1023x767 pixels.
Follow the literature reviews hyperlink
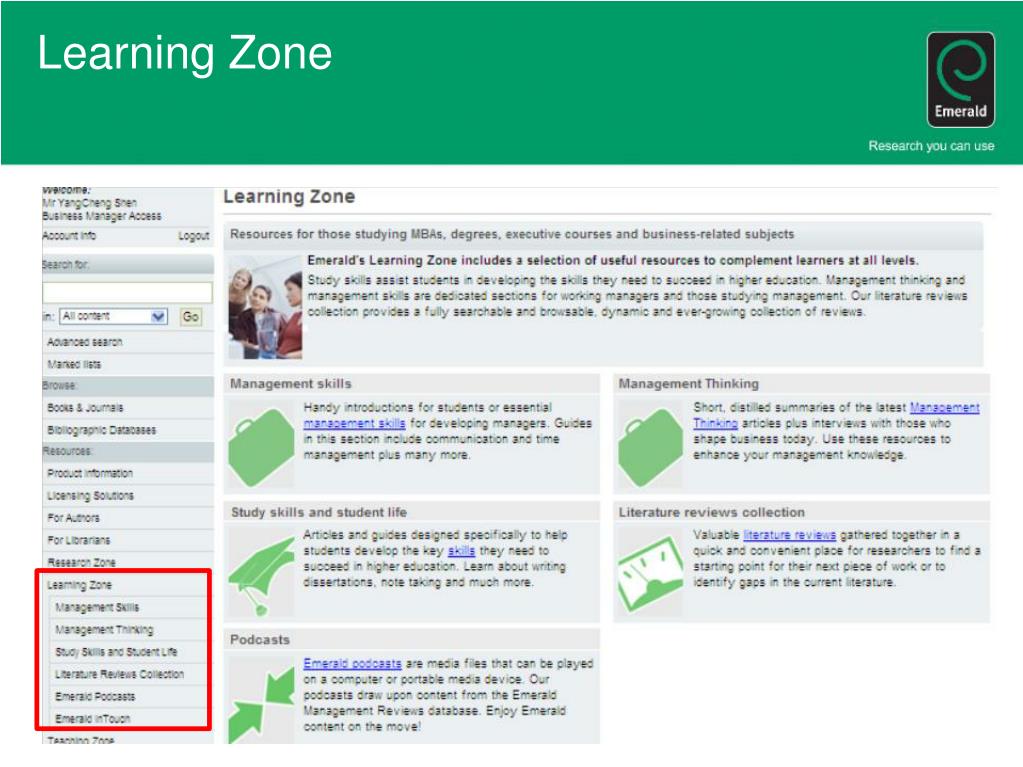[x=789, y=535]
